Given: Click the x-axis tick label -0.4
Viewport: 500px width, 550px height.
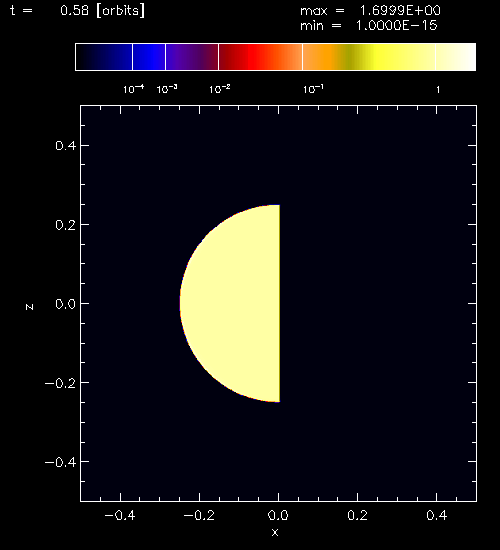Looking at the screenshot, I should [x=120, y=515].
